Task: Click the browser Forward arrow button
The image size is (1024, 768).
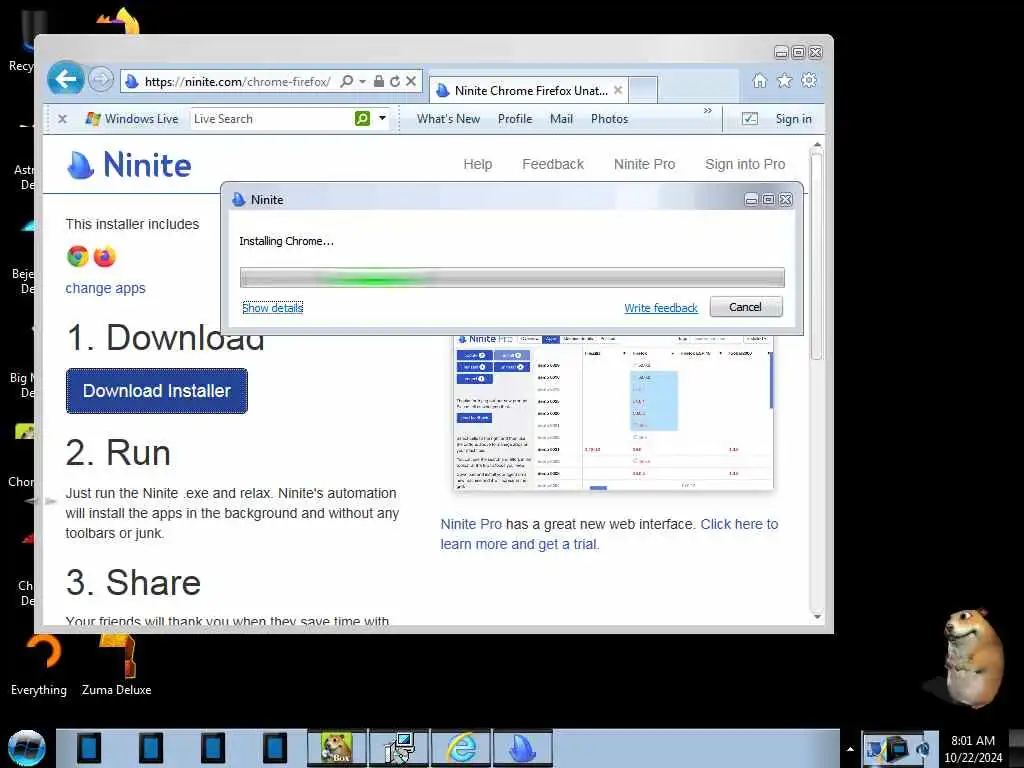Action: point(101,80)
